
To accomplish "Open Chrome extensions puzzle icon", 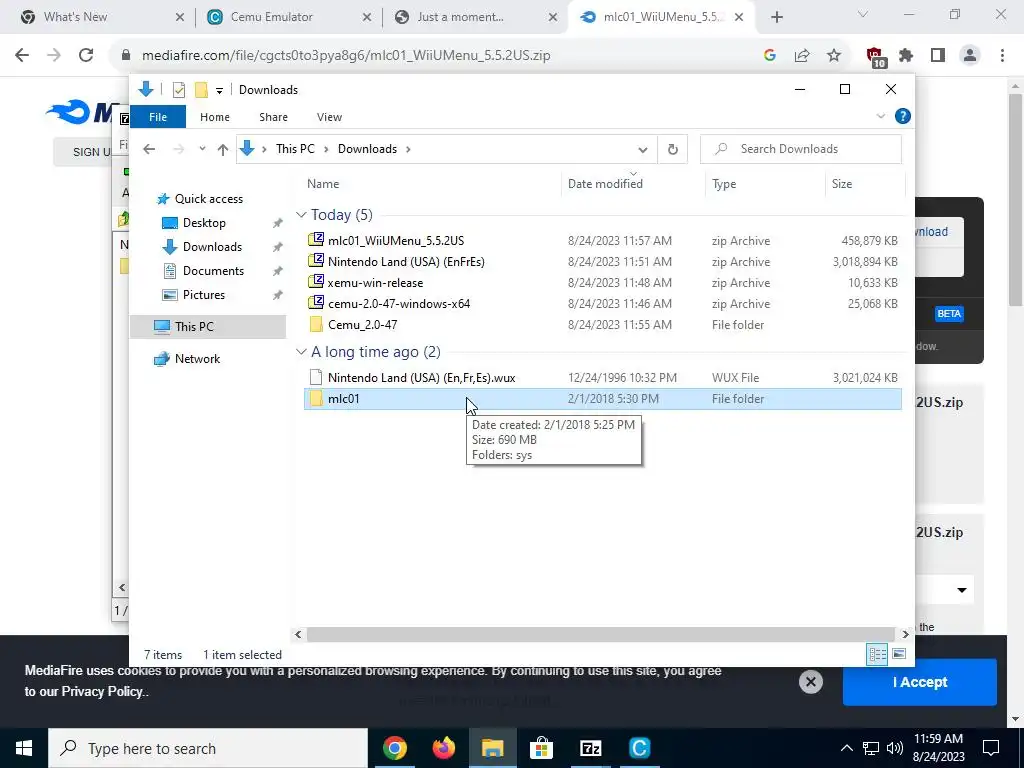I will click(x=906, y=56).
